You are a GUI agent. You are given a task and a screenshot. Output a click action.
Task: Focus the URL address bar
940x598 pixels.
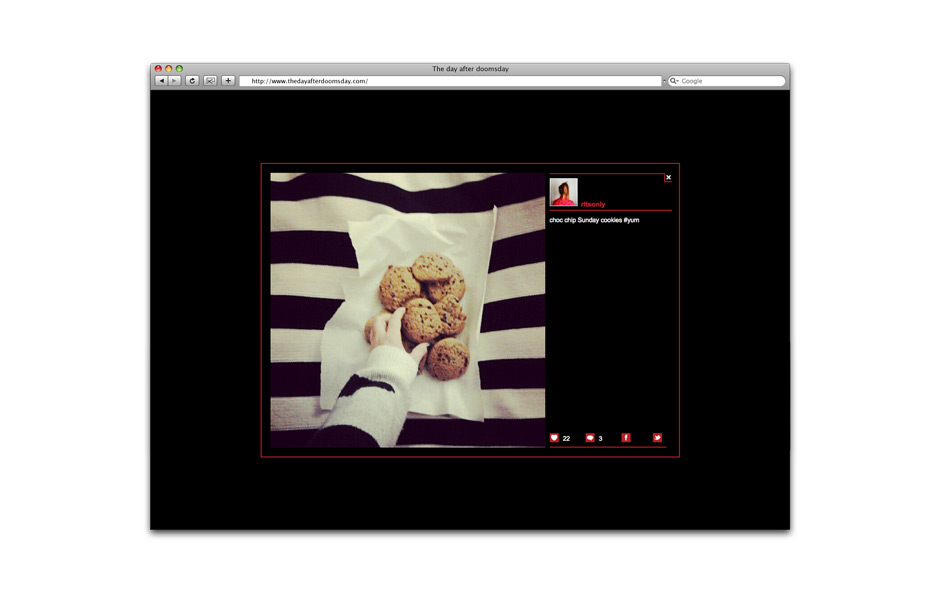(450, 81)
